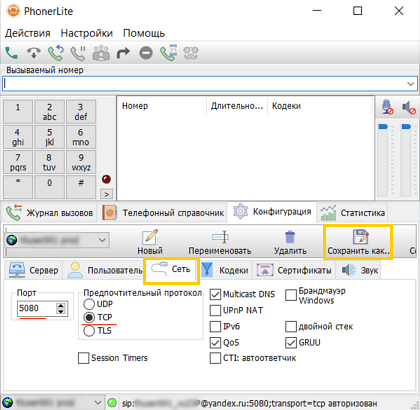
Task: Click the port spinner arrows
Action: coord(61,308)
